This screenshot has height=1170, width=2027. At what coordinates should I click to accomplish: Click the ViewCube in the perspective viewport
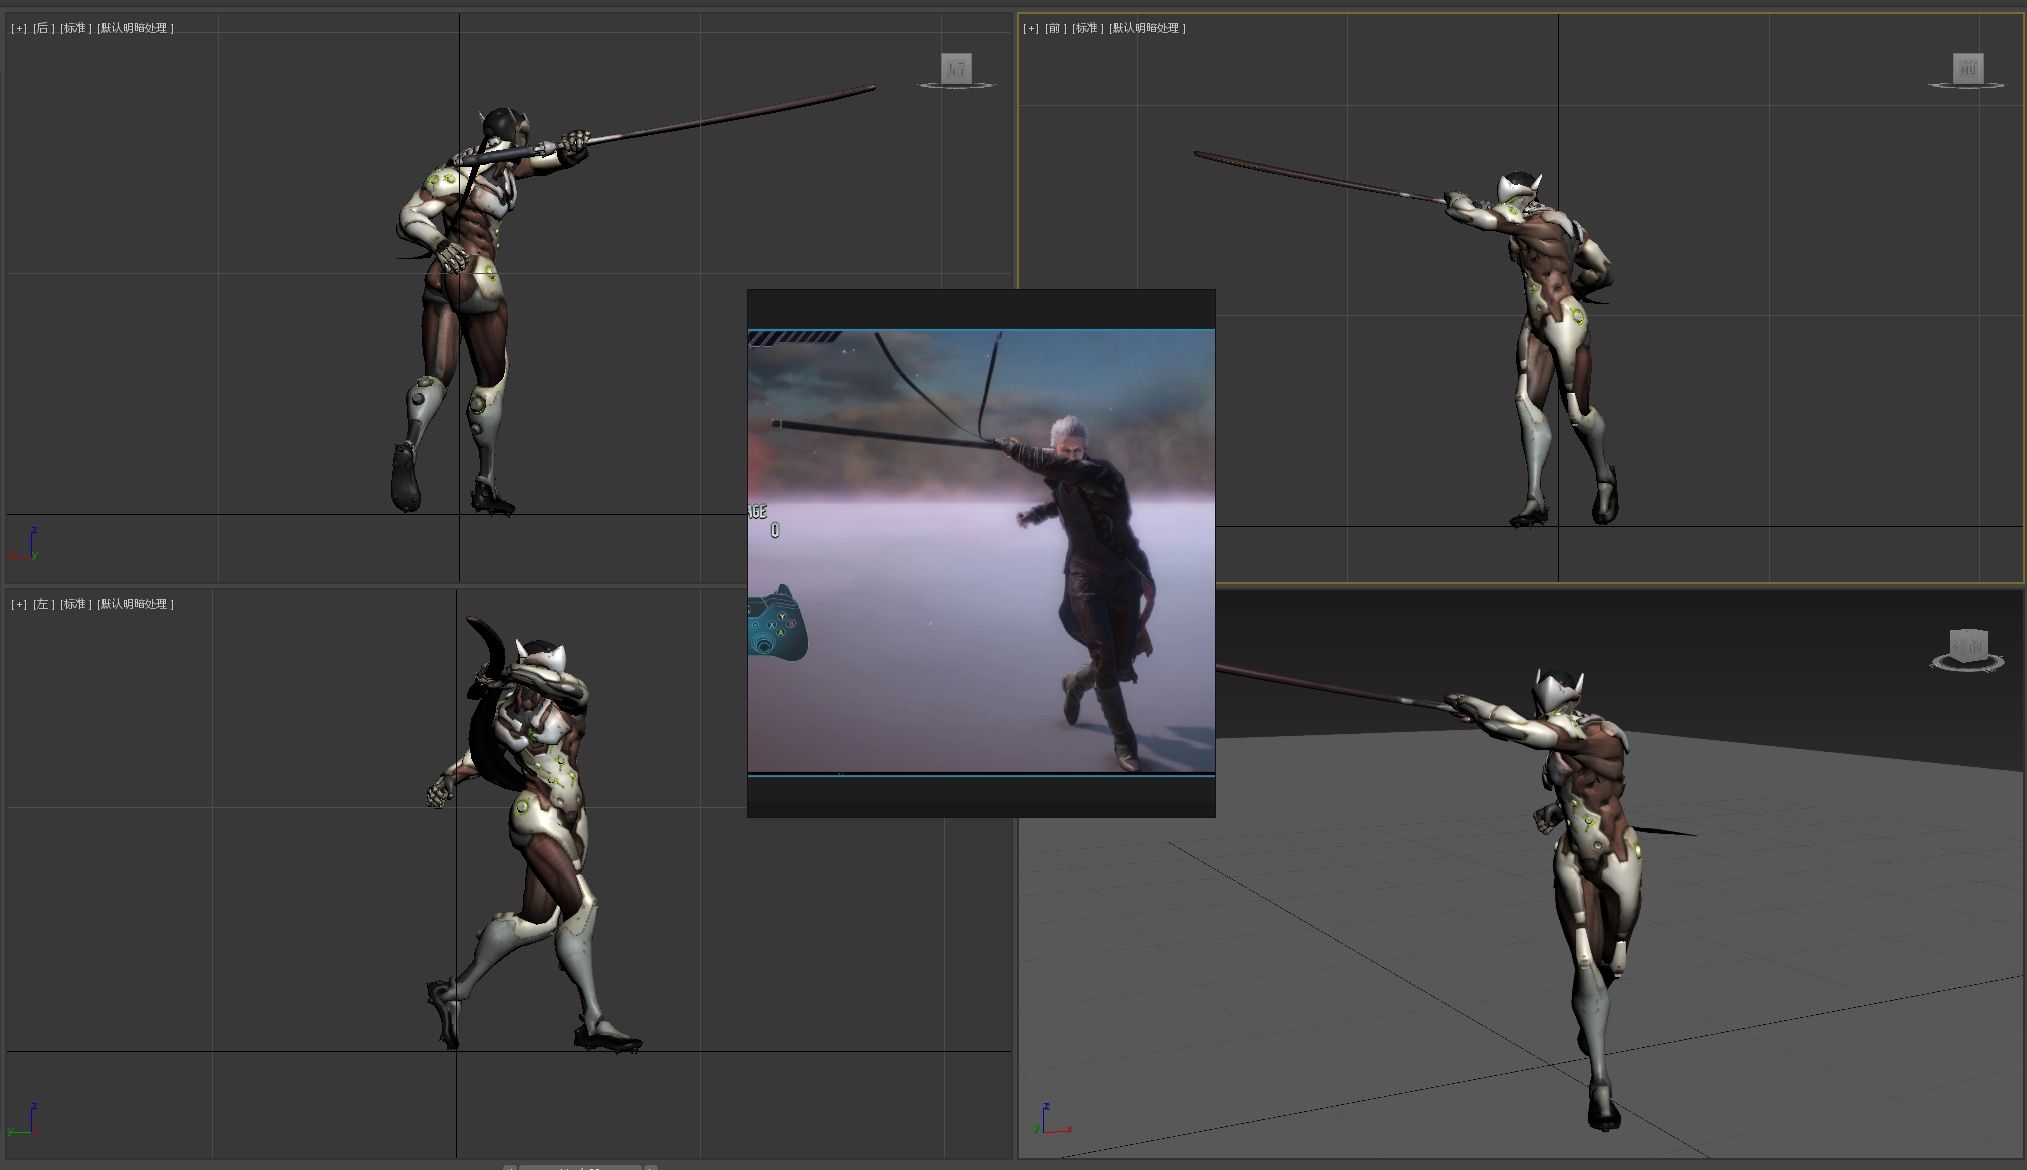pyautogui.click(x=1968, y=648)
